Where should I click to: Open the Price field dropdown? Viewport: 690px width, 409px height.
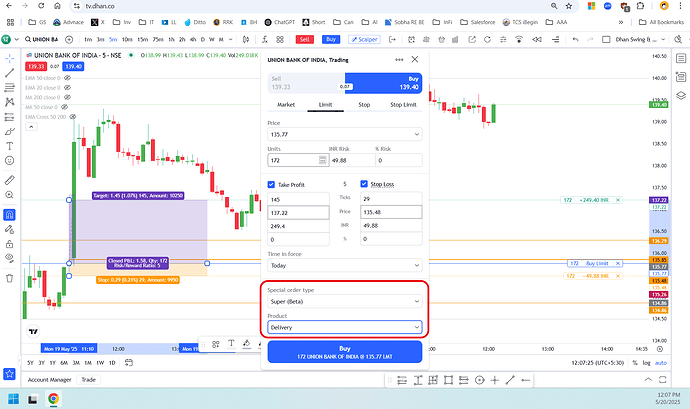click(x=417, y=134)
